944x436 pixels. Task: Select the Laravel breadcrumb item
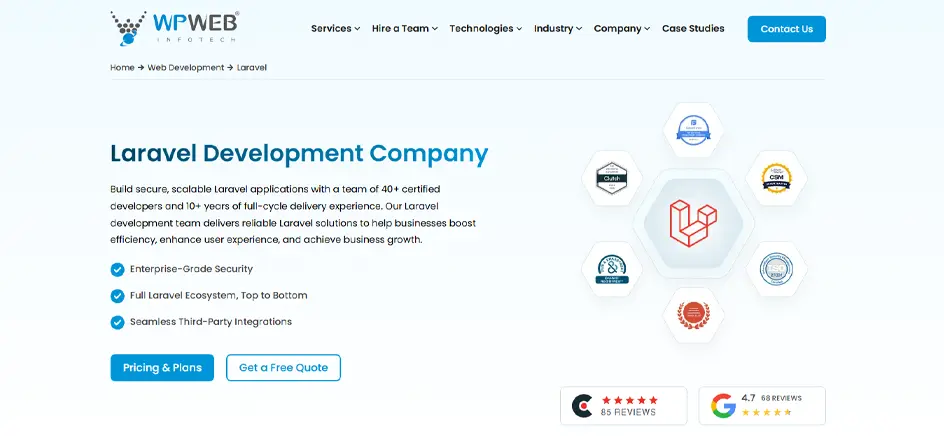[252, 67]
